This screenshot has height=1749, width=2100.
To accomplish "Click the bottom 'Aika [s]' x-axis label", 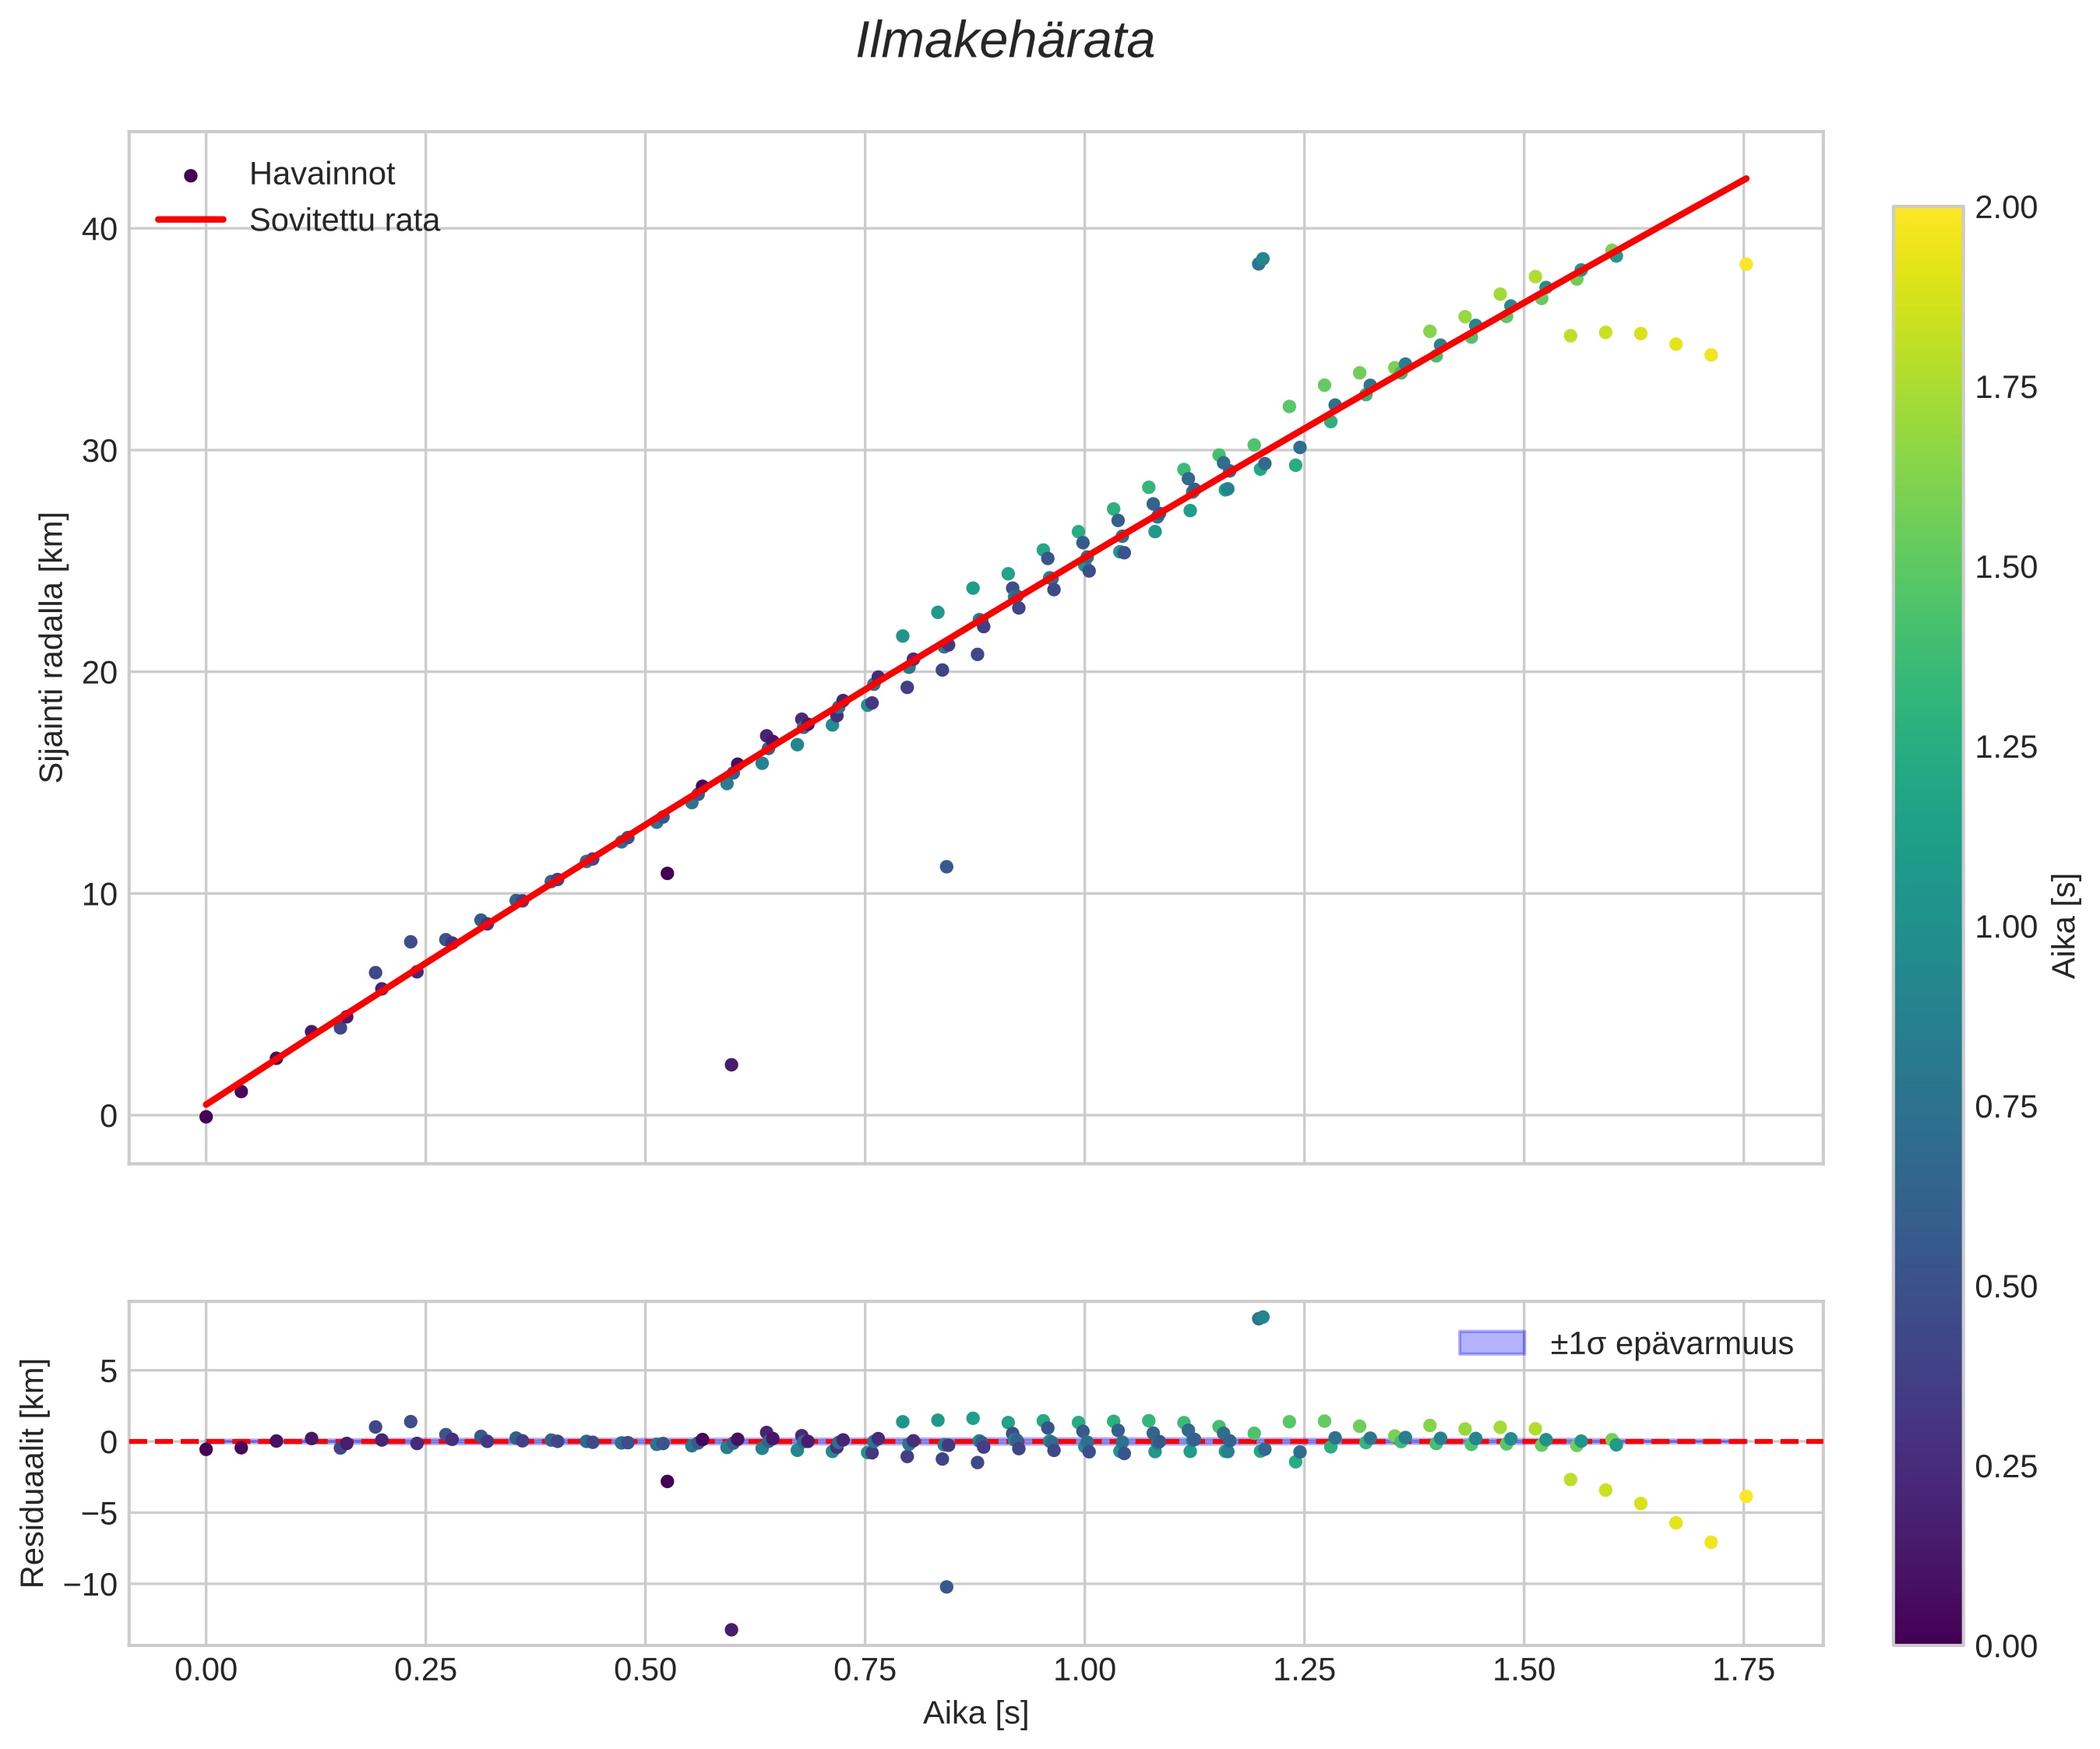I will (975, 1713).
